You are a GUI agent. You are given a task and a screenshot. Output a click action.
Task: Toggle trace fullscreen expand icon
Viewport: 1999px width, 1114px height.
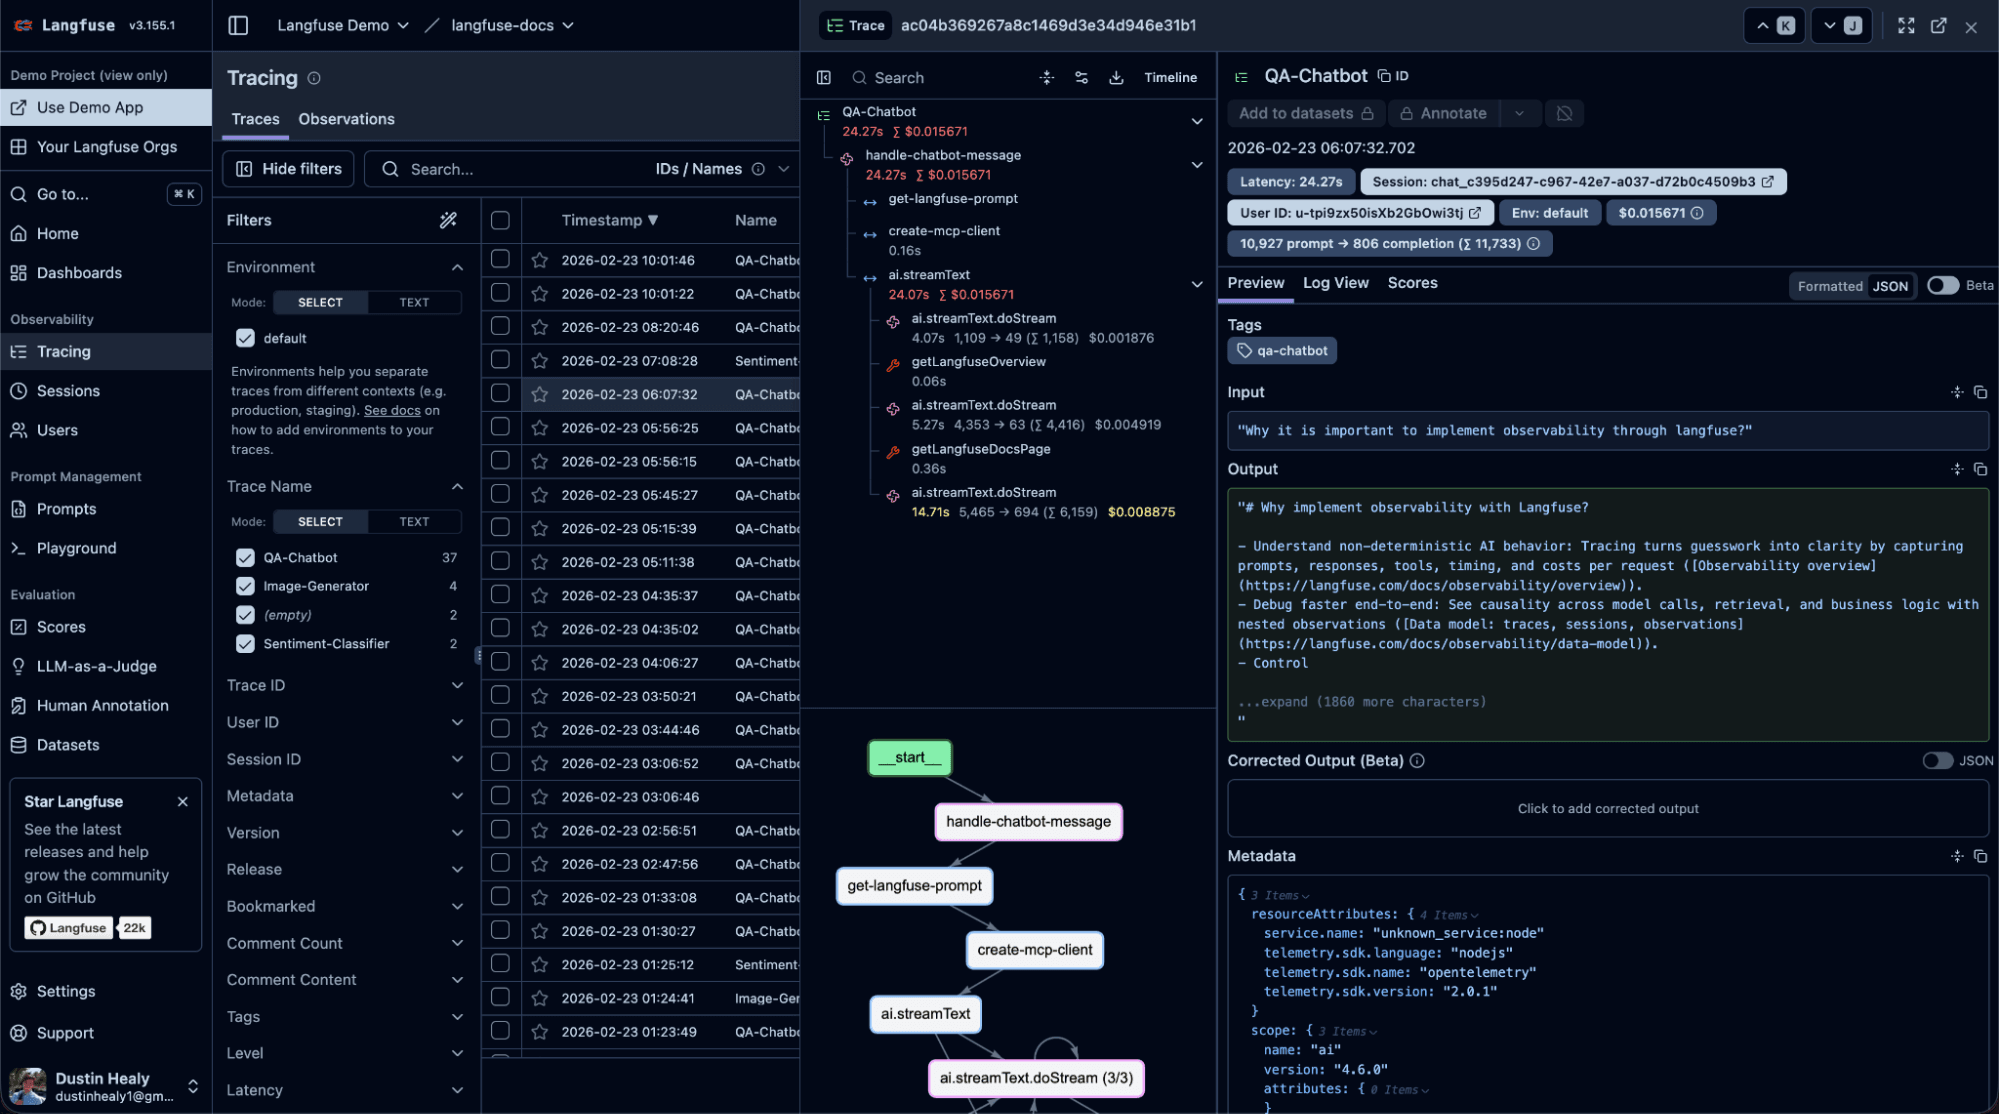click(x=1906, y=26)
